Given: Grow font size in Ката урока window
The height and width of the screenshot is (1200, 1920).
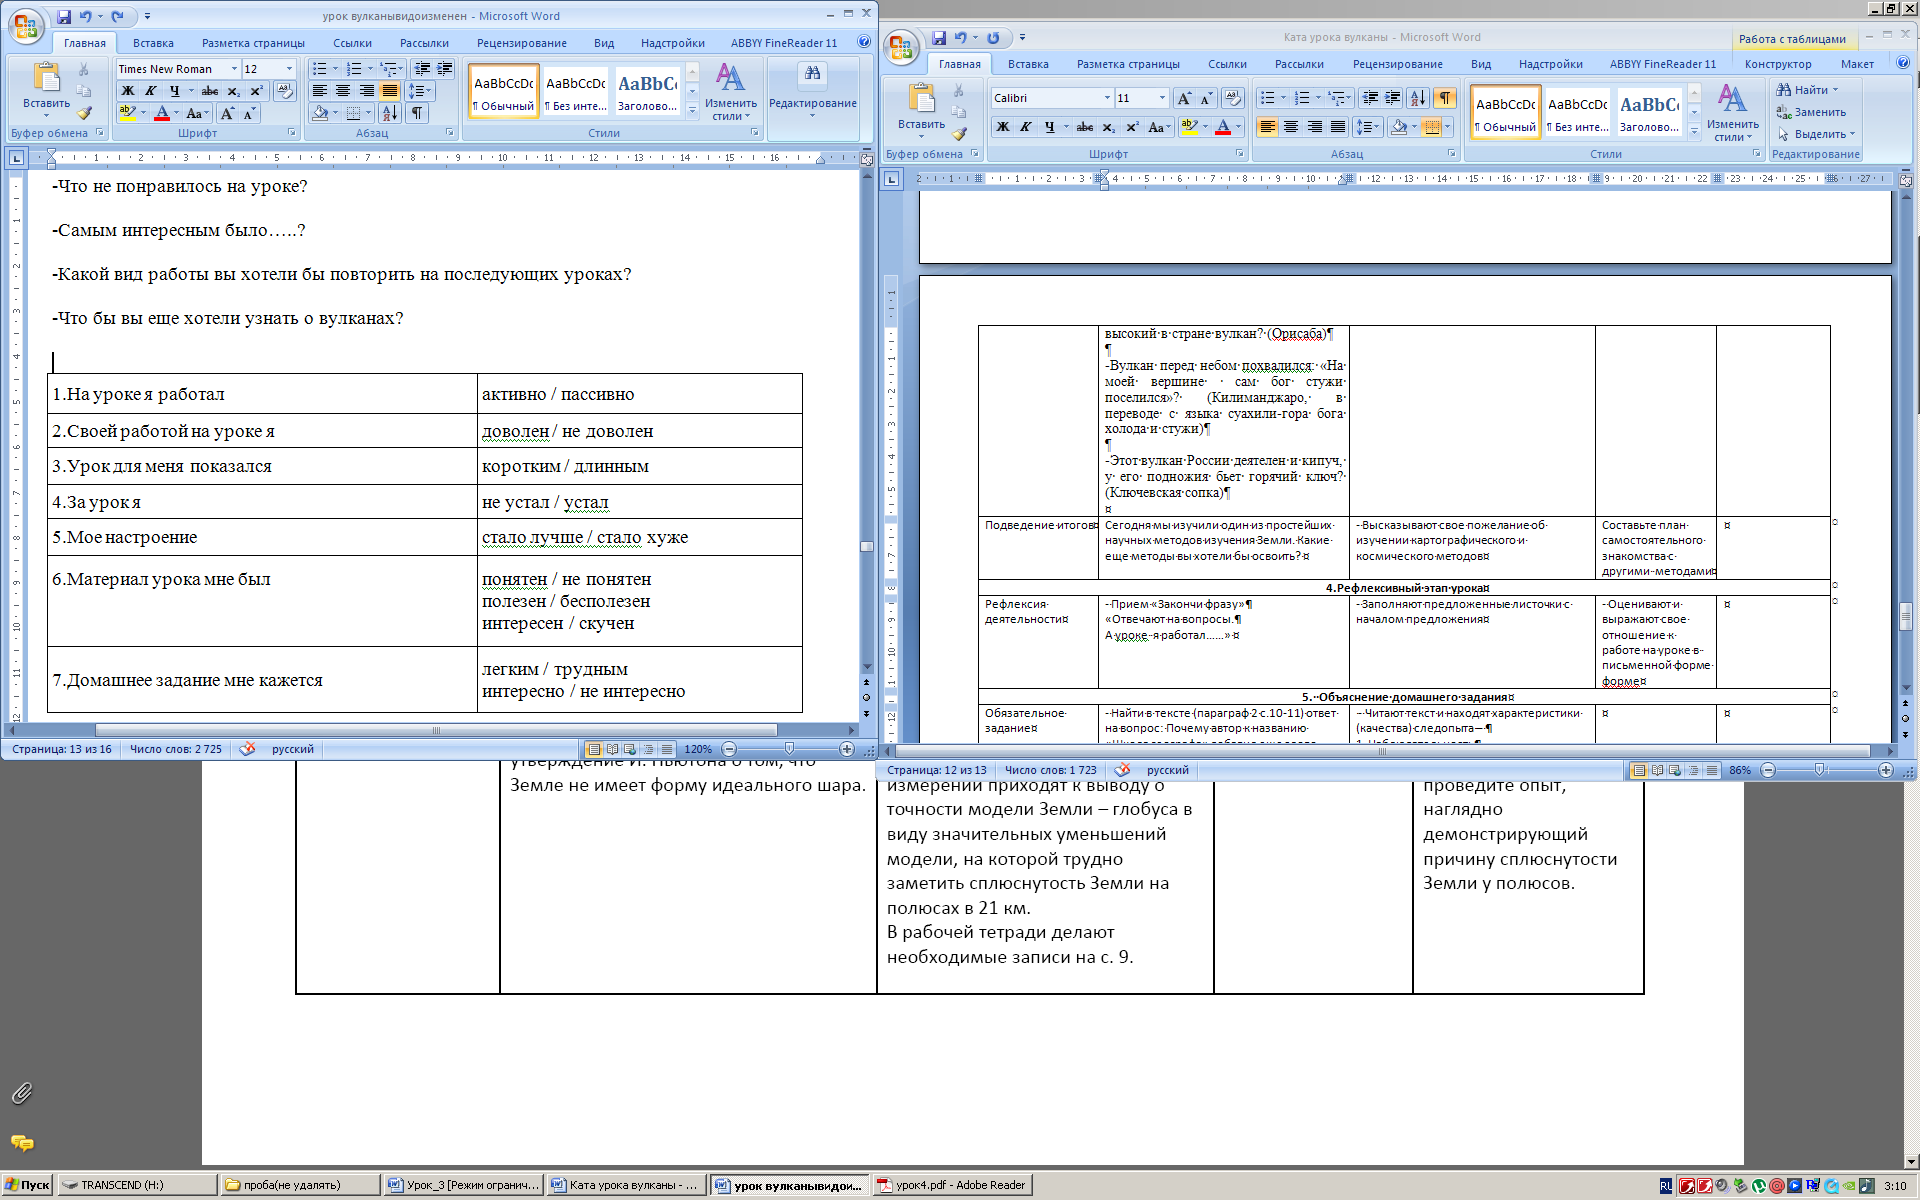Looking at the screenshot, I should (1184, 98).
